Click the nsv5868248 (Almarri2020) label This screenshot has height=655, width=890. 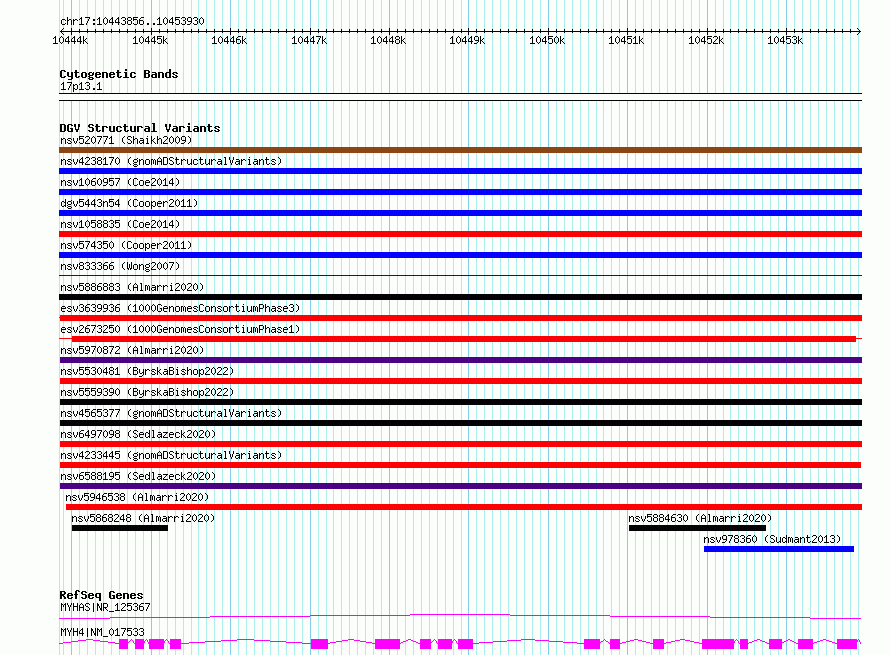[143, 518]
